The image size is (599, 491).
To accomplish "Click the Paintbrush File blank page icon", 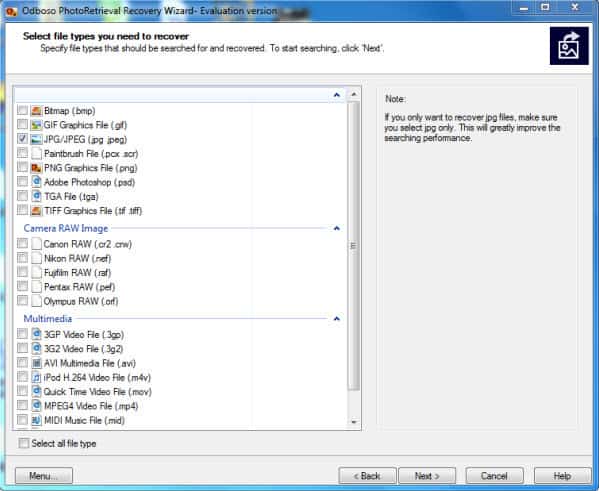I will coord(36,154).
